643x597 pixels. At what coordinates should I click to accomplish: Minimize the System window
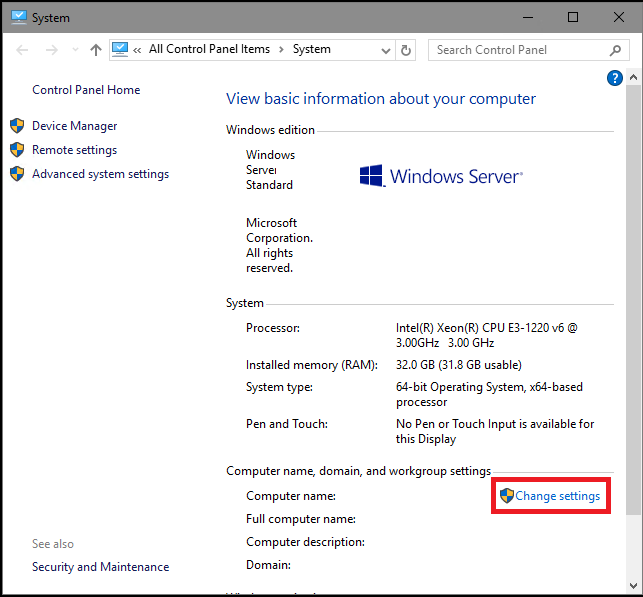point(528,17)
